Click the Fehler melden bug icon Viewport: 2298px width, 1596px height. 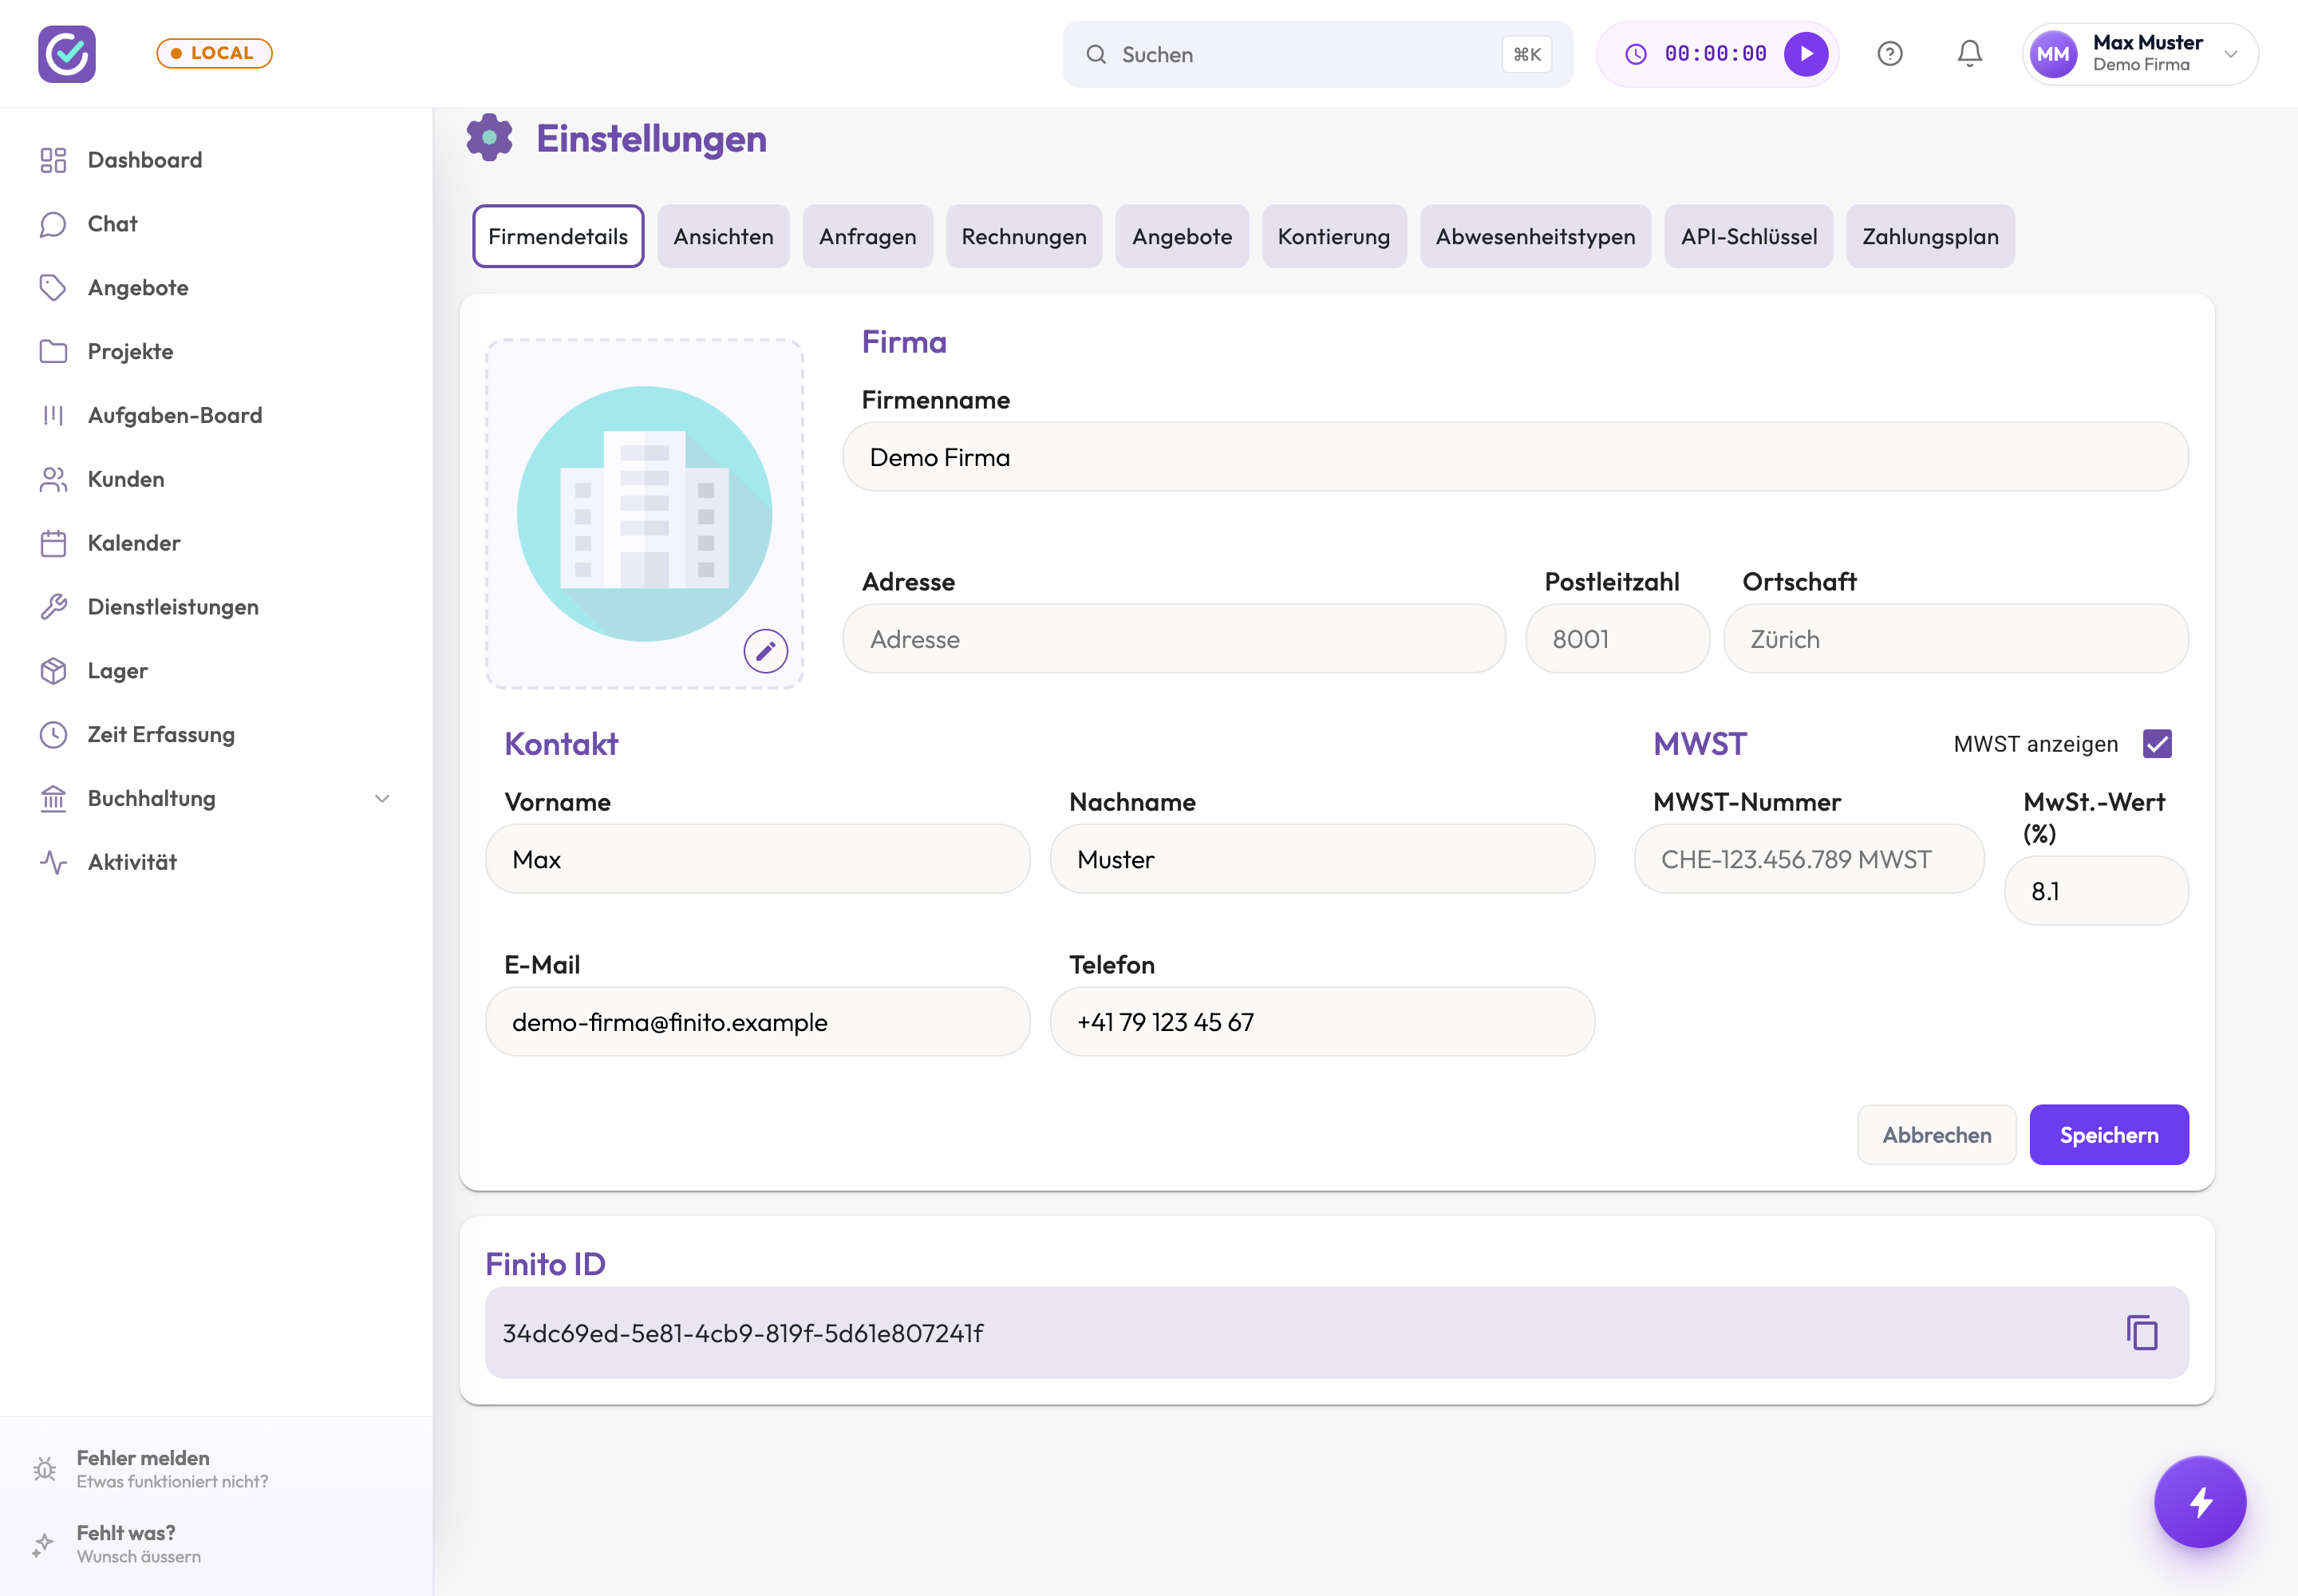pos(44,1469)
